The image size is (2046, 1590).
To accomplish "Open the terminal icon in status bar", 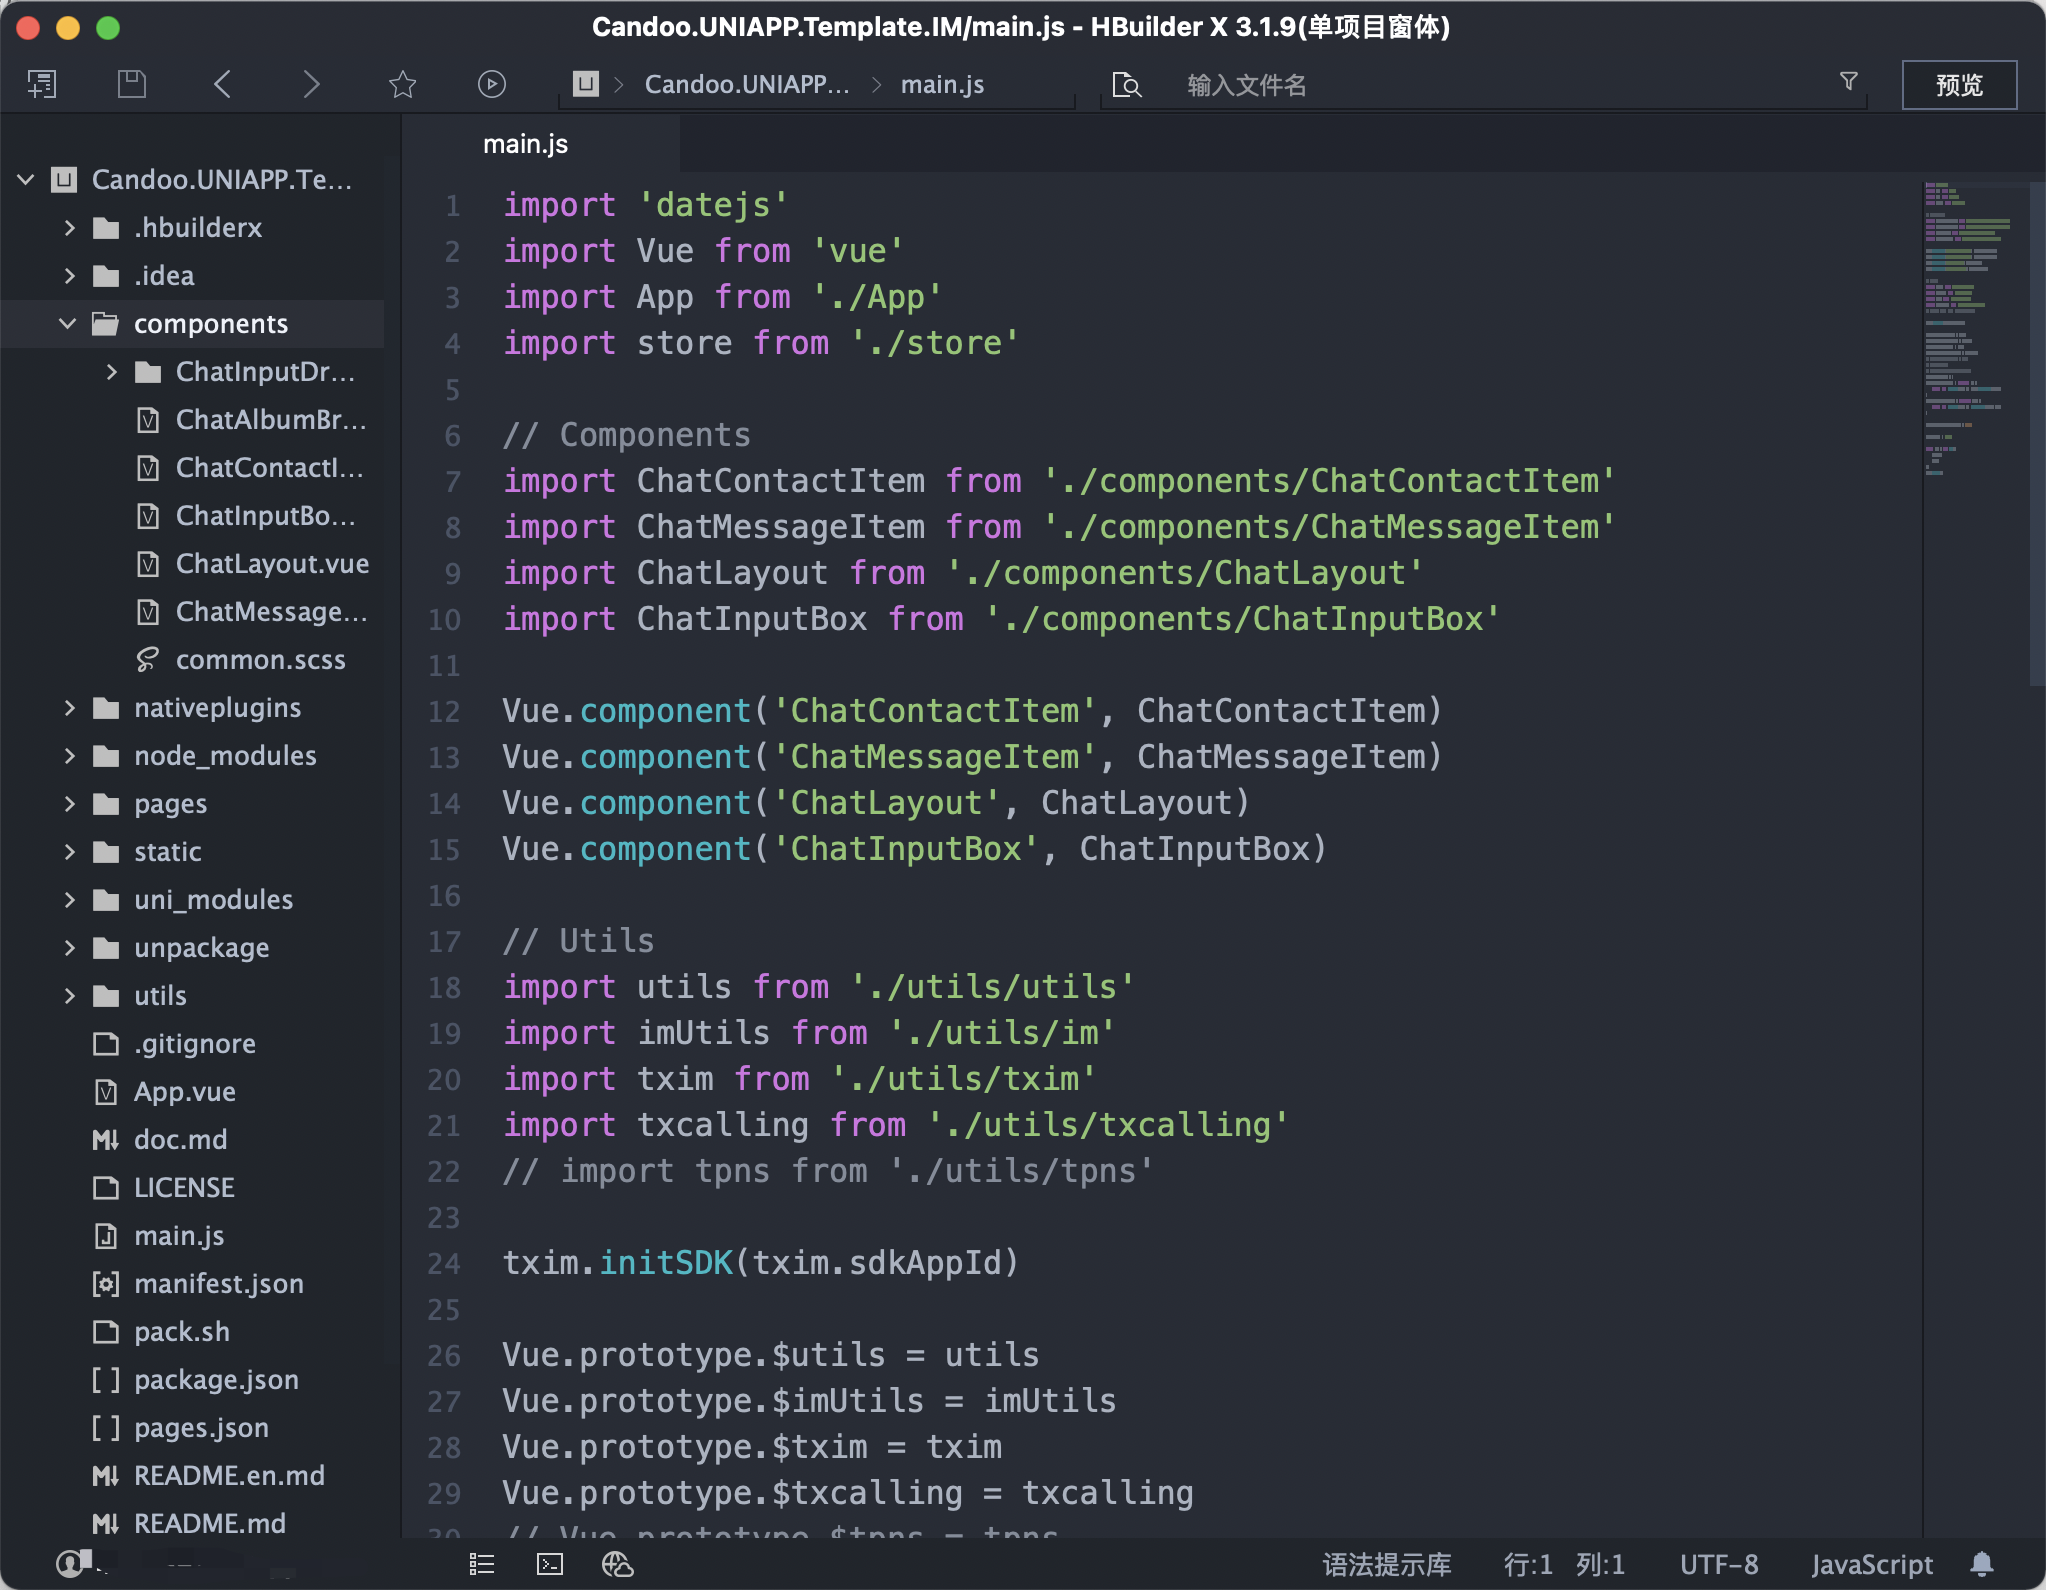I will pos(550,1564).
